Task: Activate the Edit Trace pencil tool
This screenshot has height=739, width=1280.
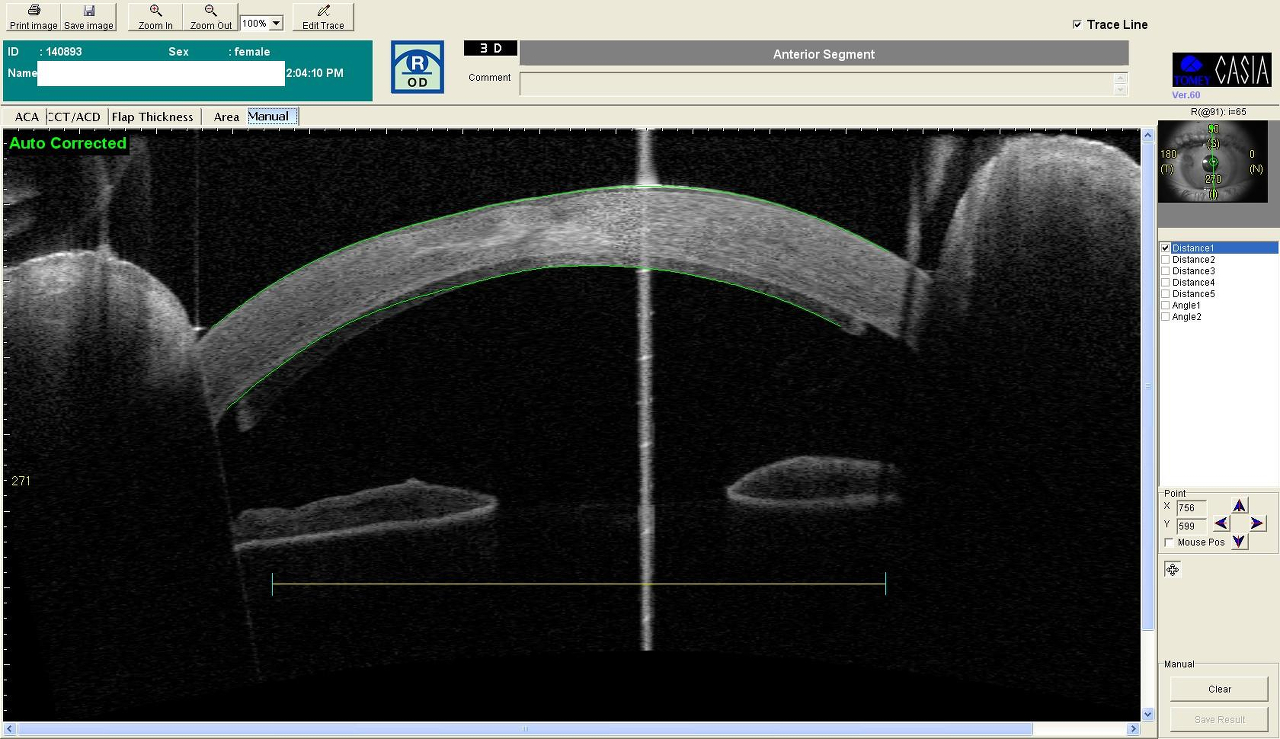Action: (323, 17)
